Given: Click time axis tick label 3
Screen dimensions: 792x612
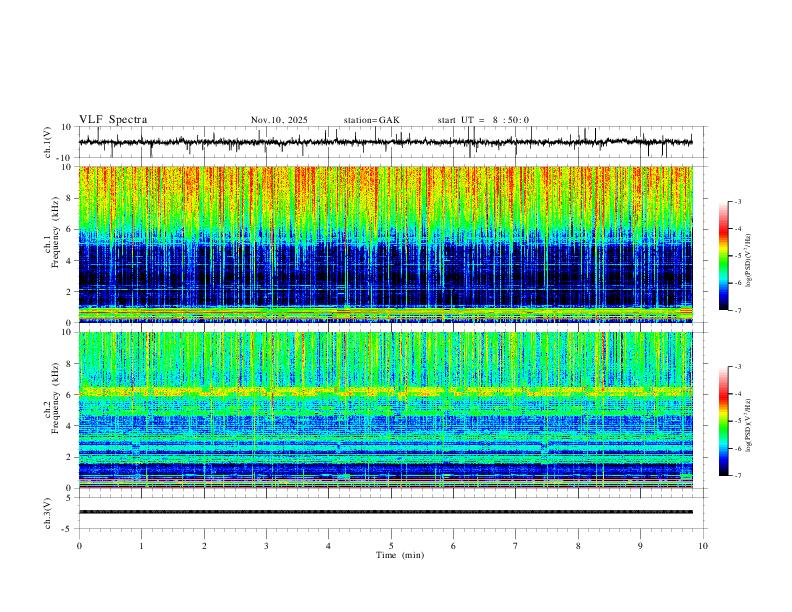Looking at the screenshot, I should [x=266, y=546].
